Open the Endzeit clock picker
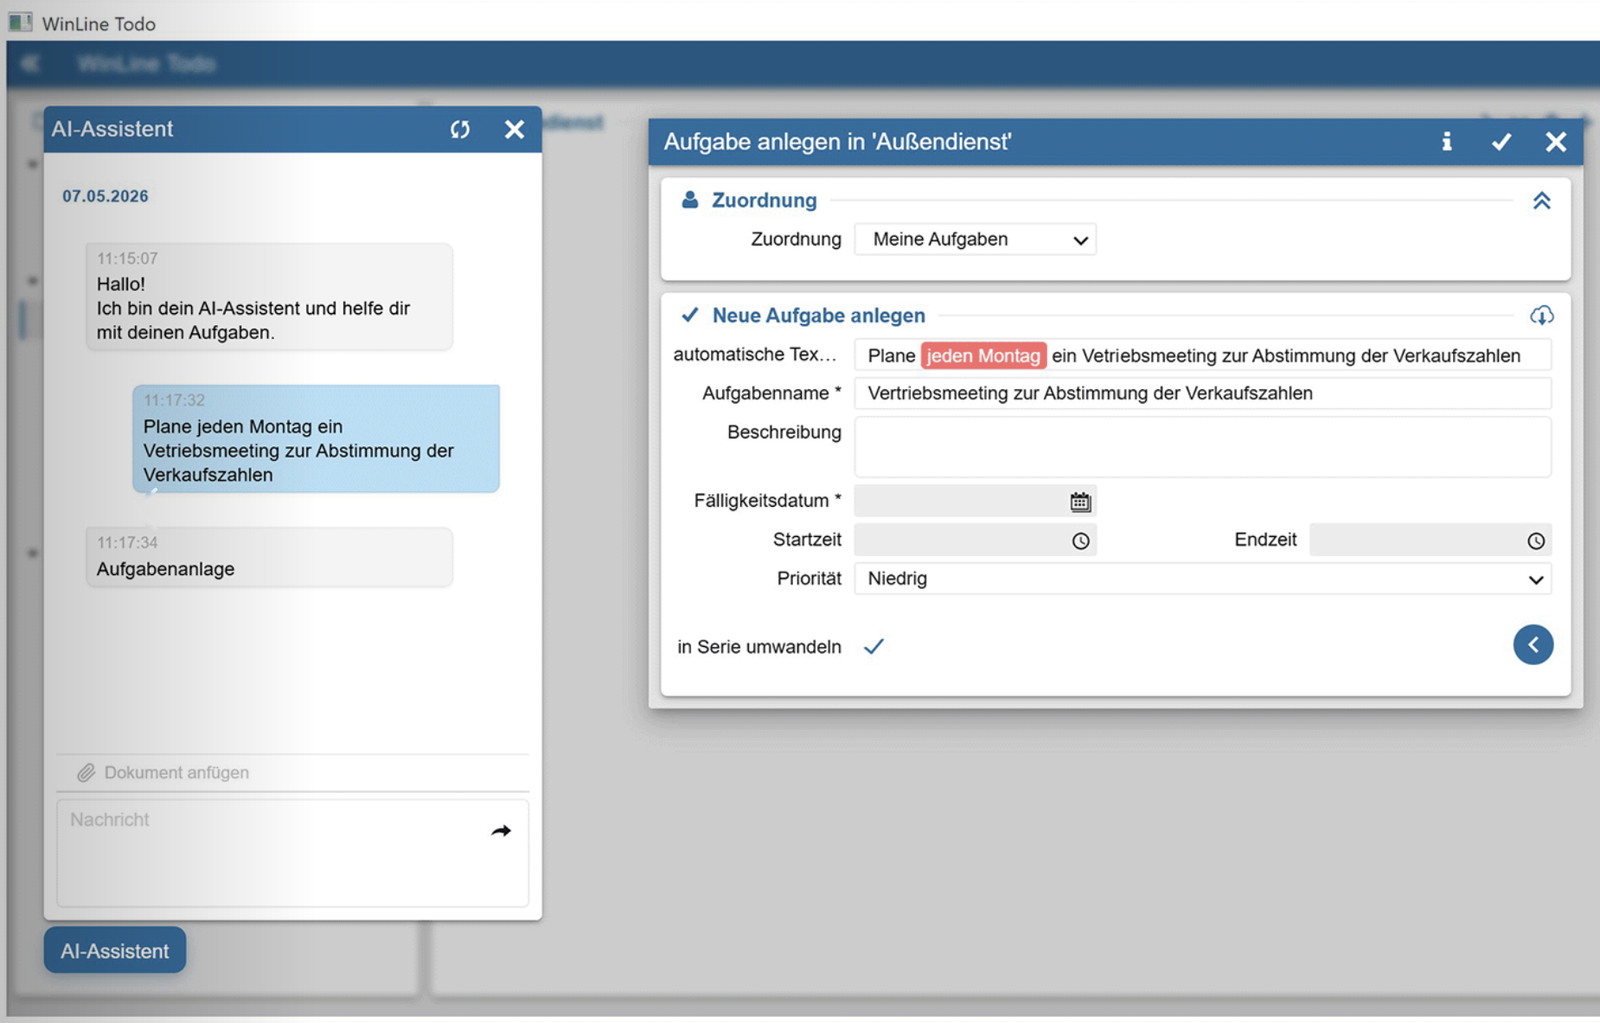 (1536, 541)
